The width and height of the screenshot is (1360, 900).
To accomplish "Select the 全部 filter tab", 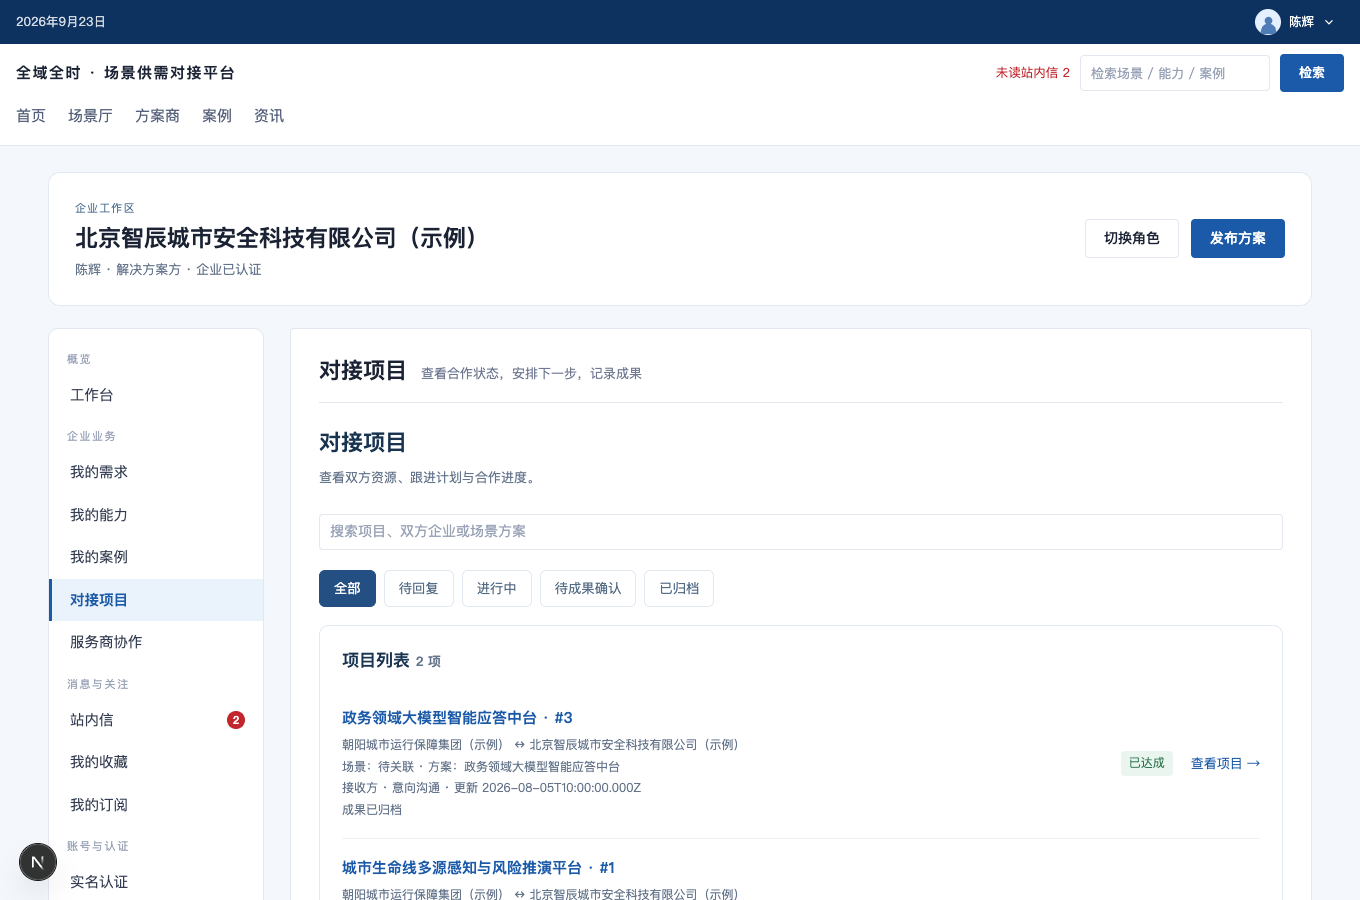I will tap(348, 588).
